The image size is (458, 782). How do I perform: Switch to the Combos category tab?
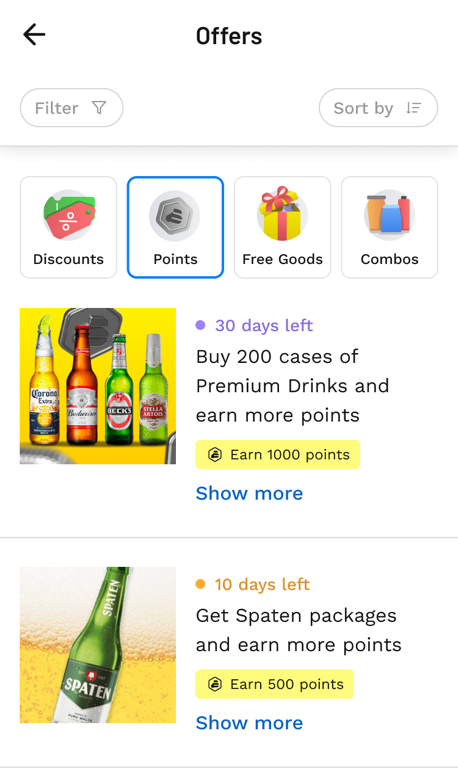[x=390, y=227]
